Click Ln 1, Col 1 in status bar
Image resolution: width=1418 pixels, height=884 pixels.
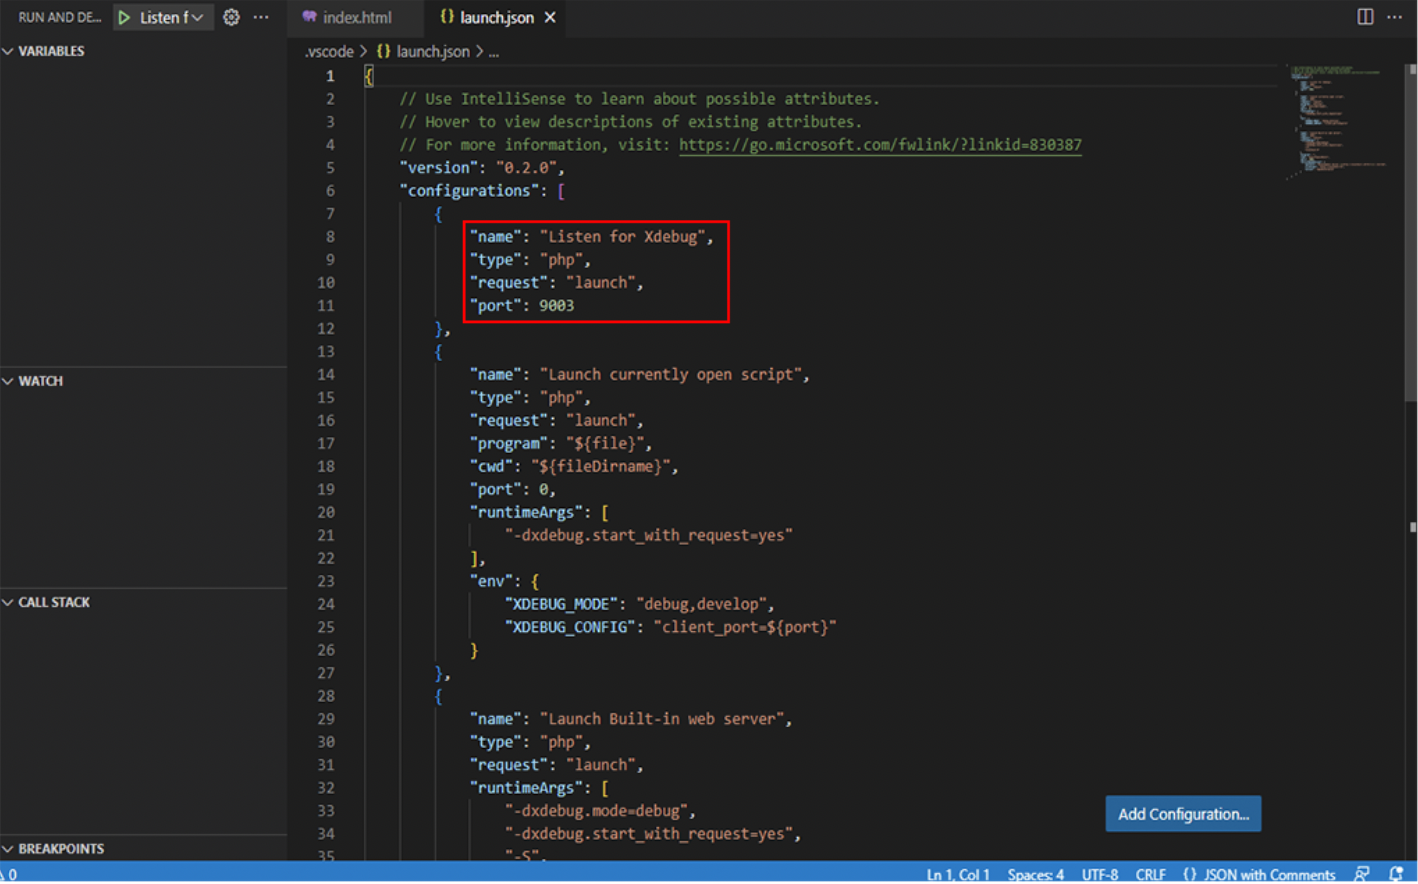click(x=958, y=874)
